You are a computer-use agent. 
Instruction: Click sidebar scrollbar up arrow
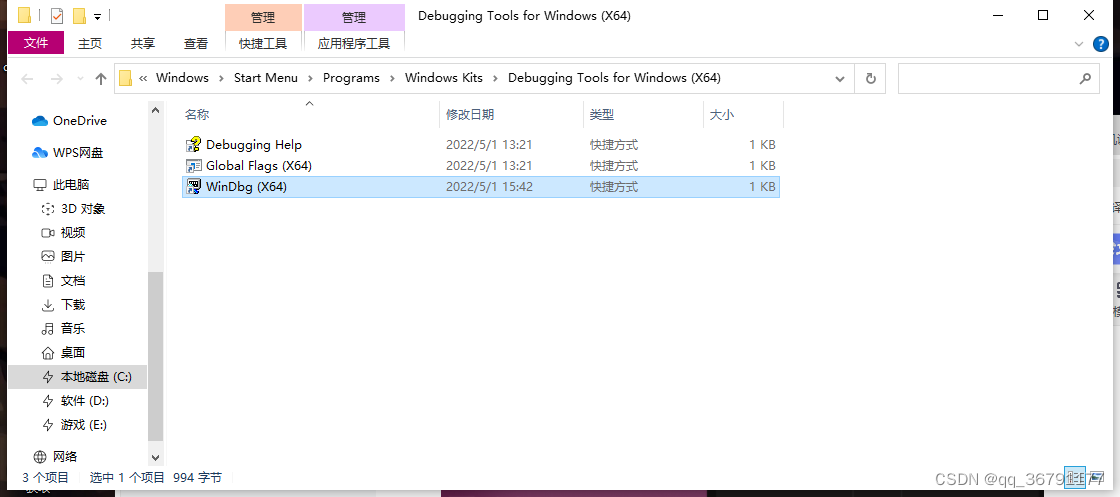(x=155, y=110)
